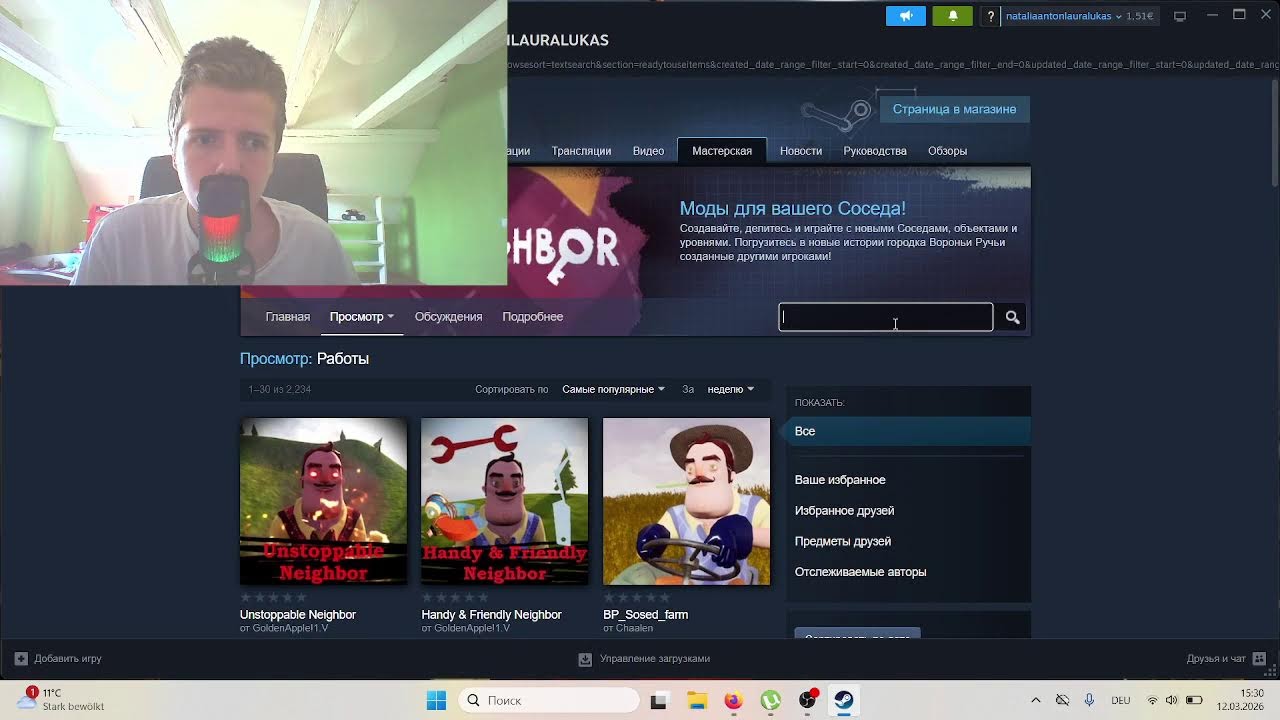Image resolution: width=1280 pixels, height=720 pixels.
Task: Click the magnifier search button in workshop
Action: coord(1013,317)
